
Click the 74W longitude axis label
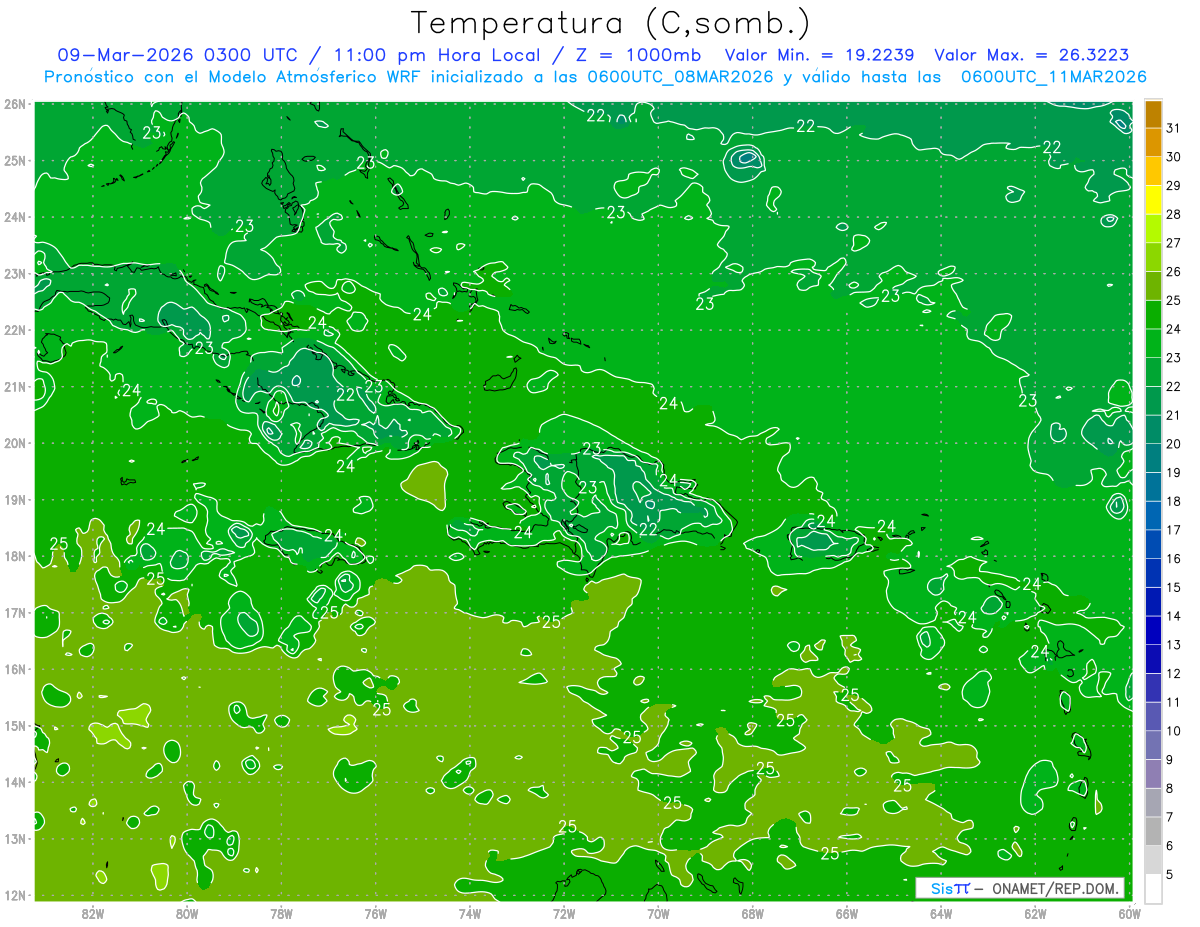tap(470, 913)
